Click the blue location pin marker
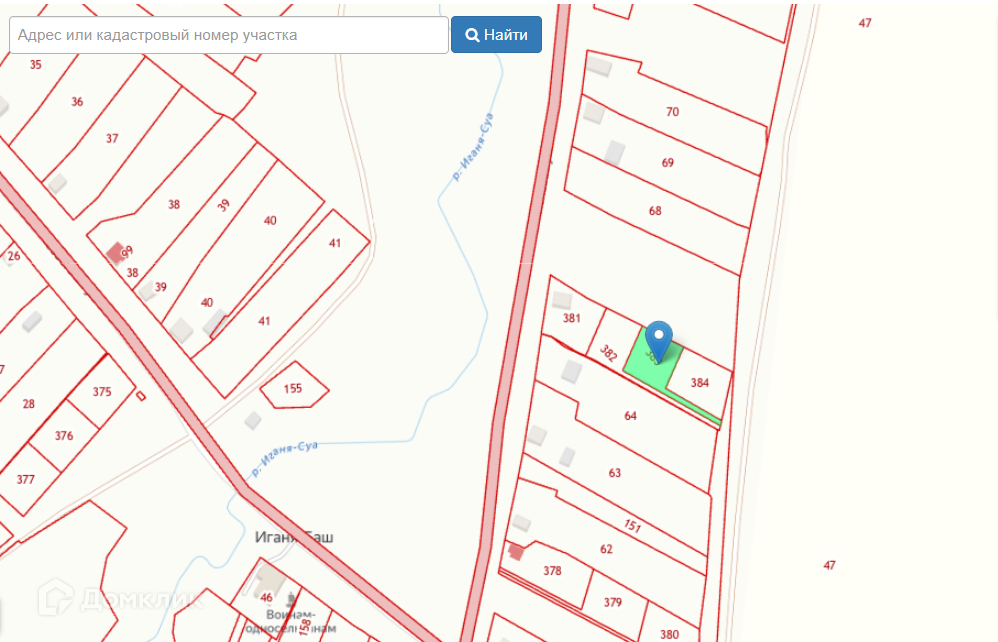 pyautogui.click(x=659, y=340)
